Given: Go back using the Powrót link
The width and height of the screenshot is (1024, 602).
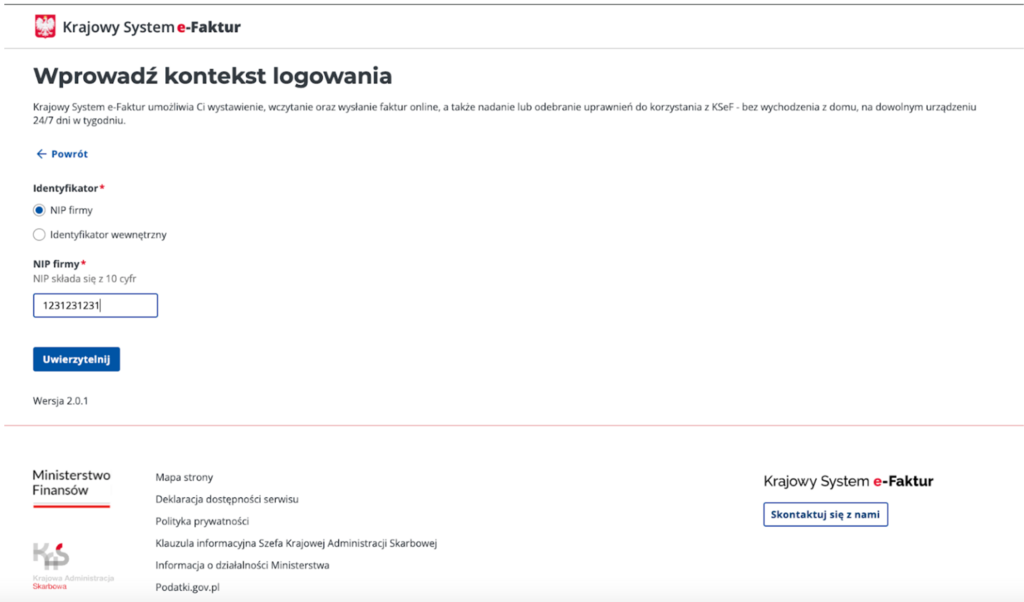Looking at the screenshot, I should pyautogui.click(x=69, y=154).
